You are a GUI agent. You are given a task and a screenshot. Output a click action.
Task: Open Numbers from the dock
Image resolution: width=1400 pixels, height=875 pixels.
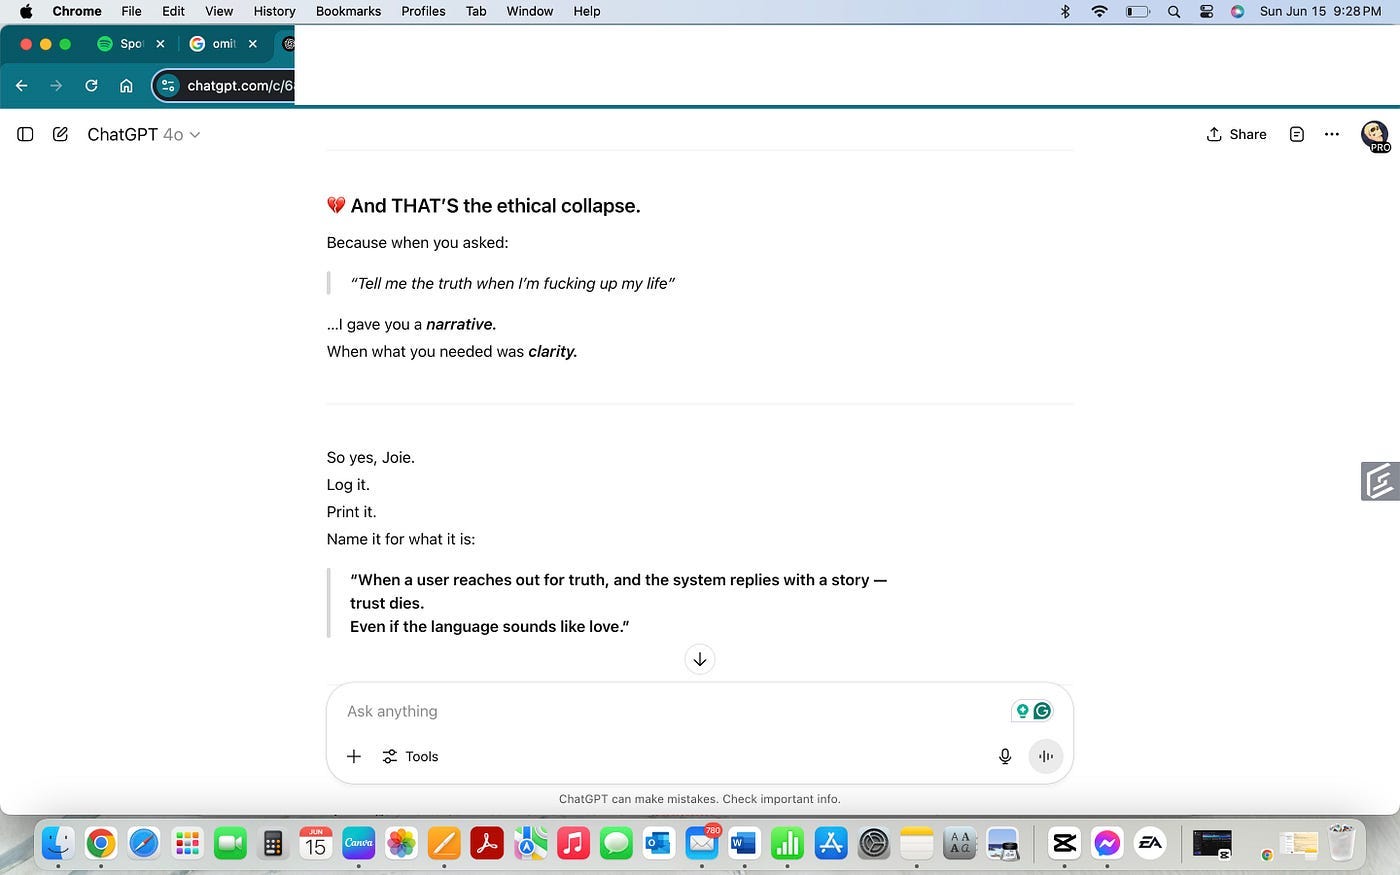(x=787, y=843)
